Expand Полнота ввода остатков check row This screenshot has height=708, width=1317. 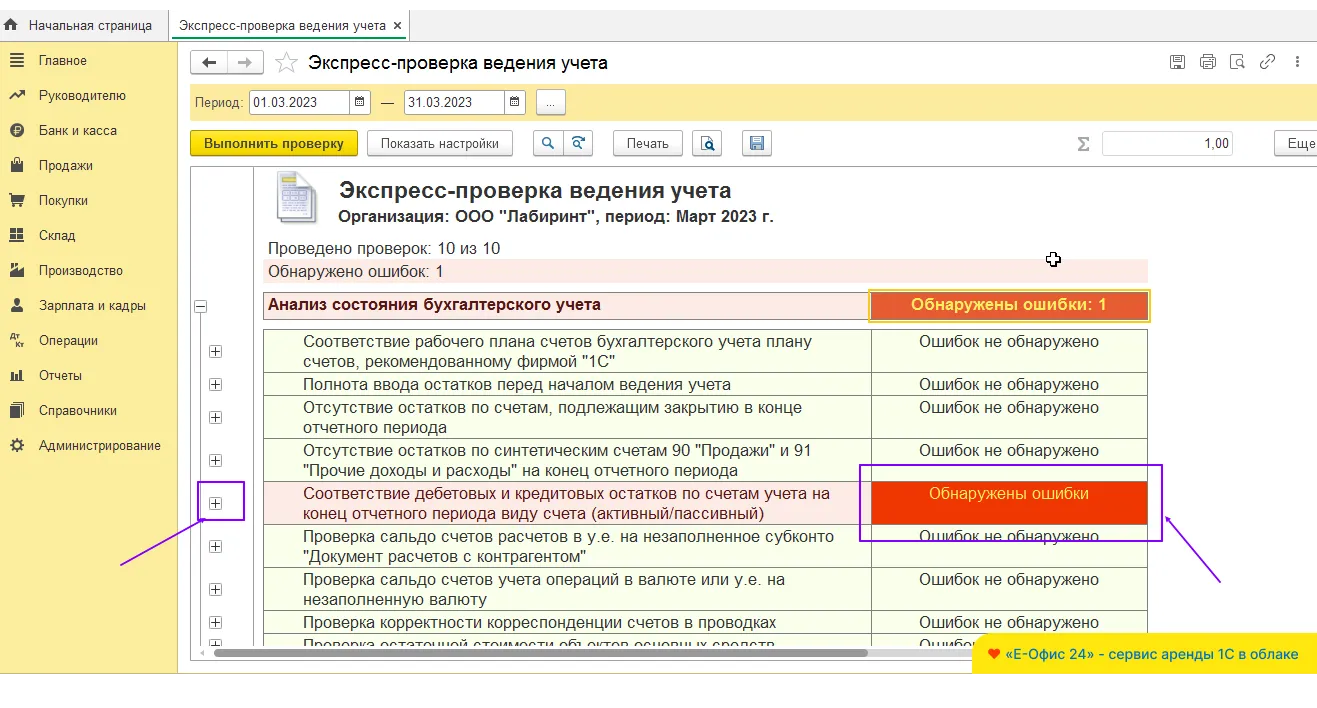pos(215,385)
